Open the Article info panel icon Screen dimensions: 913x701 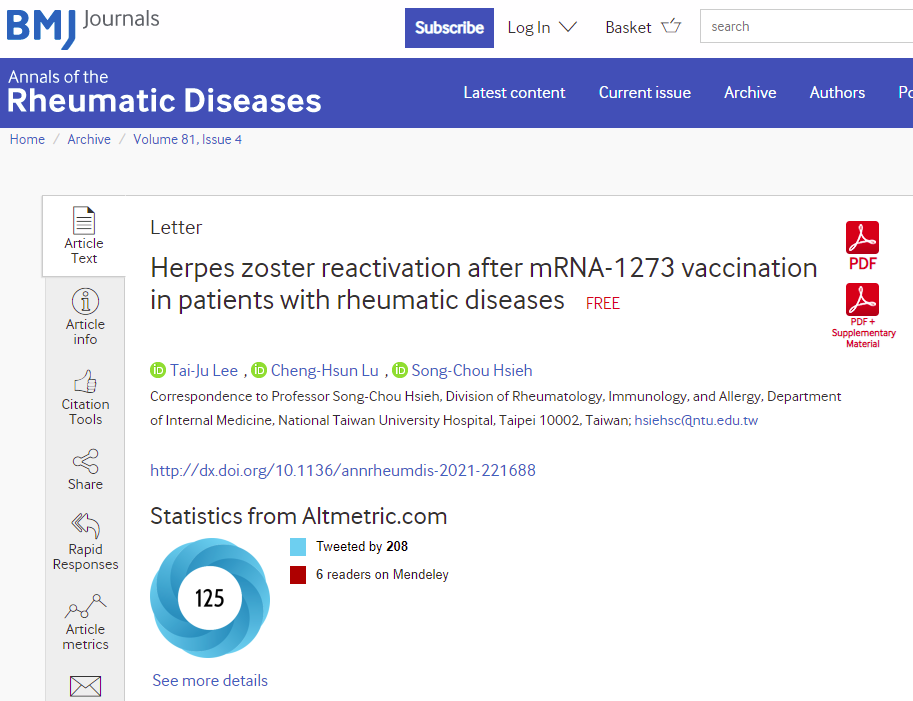click(85, 301)
